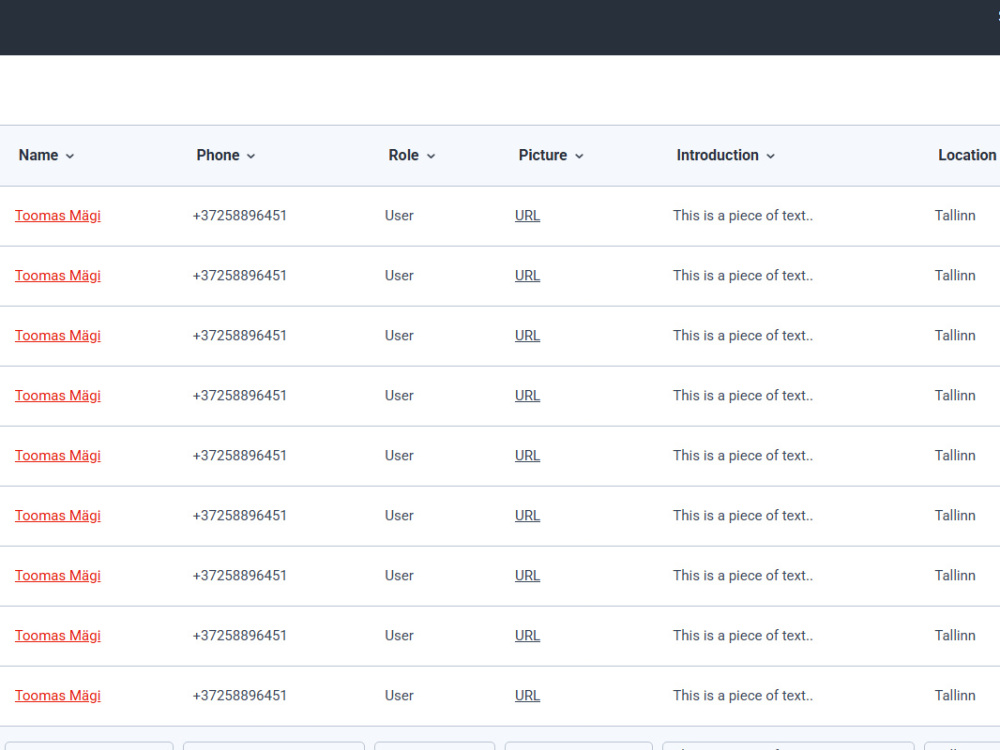The image size is (1000, 750).
Task: Select Tallinn location in fourth row
Action: click(x=955, y=395)
